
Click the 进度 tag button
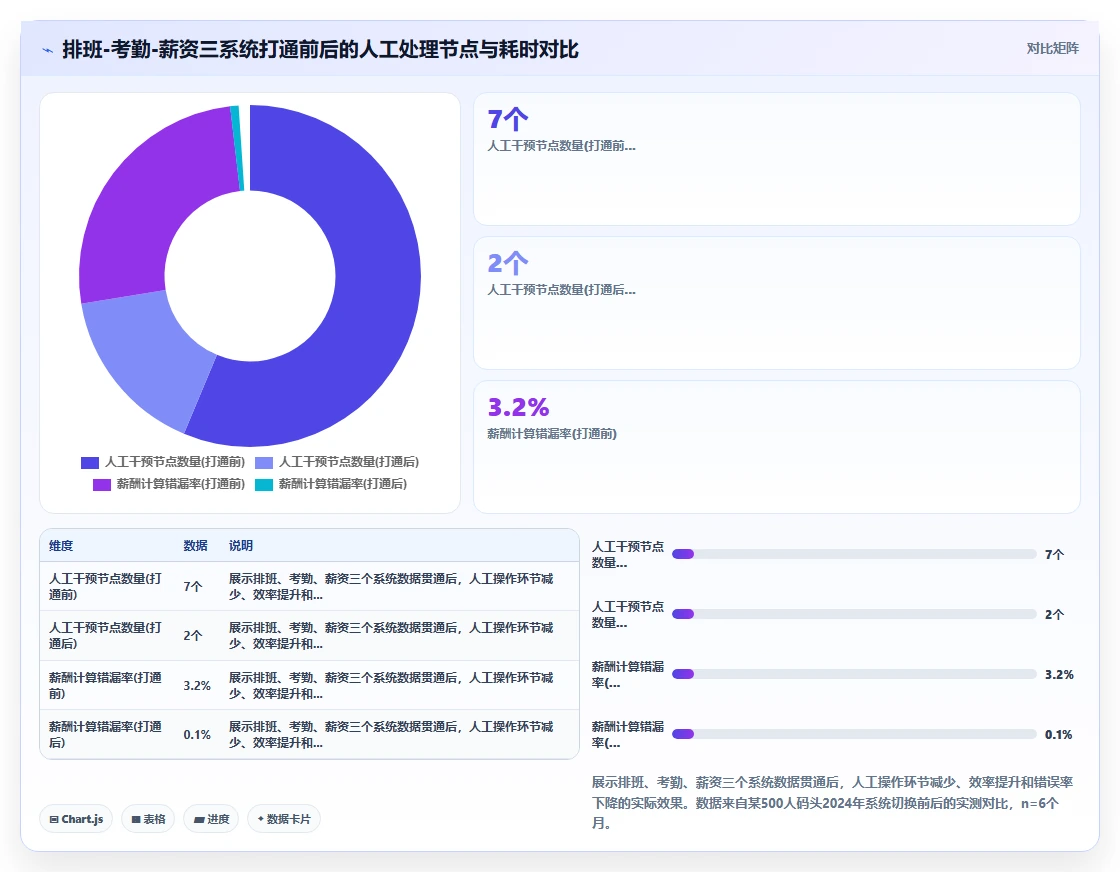pyautogui.click(x=211, y=819)
